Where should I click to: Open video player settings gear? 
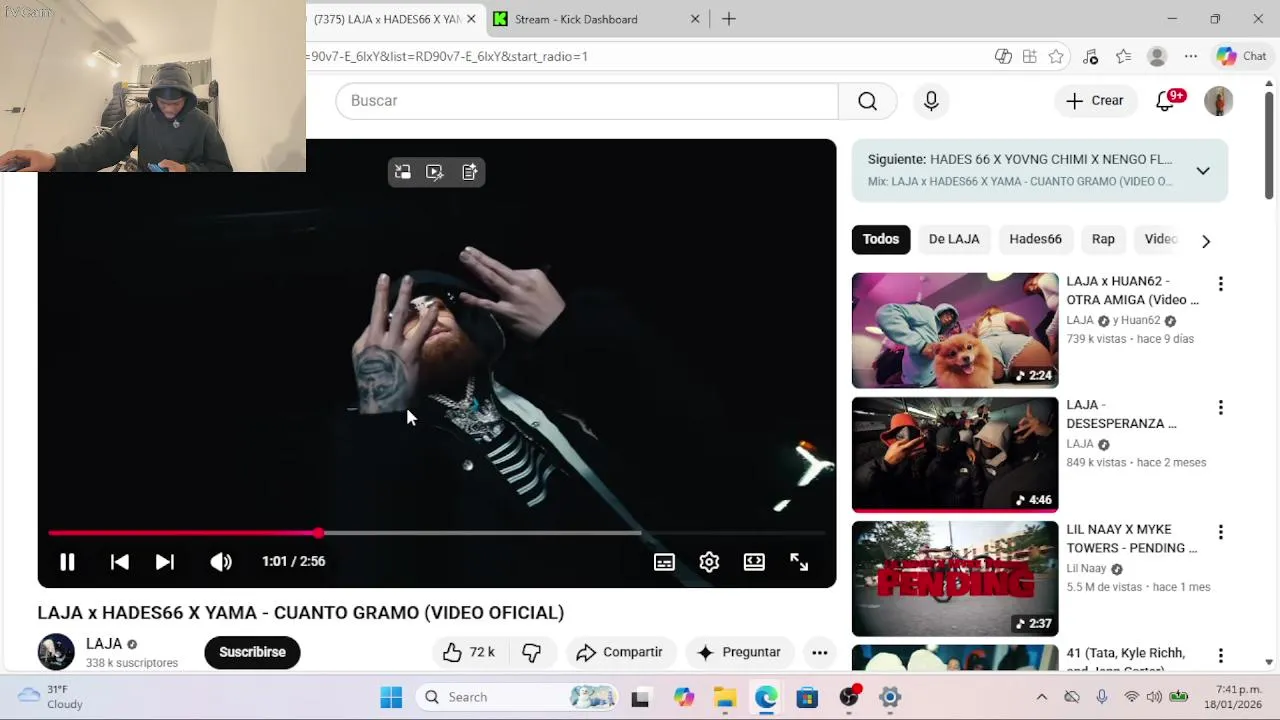(x=709, y=562)
